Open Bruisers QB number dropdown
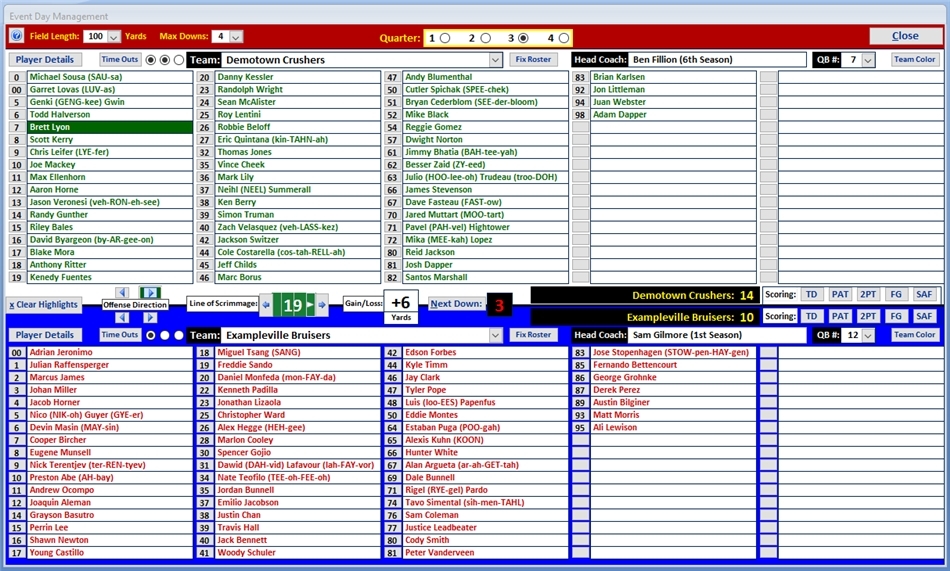 point(868,335)
